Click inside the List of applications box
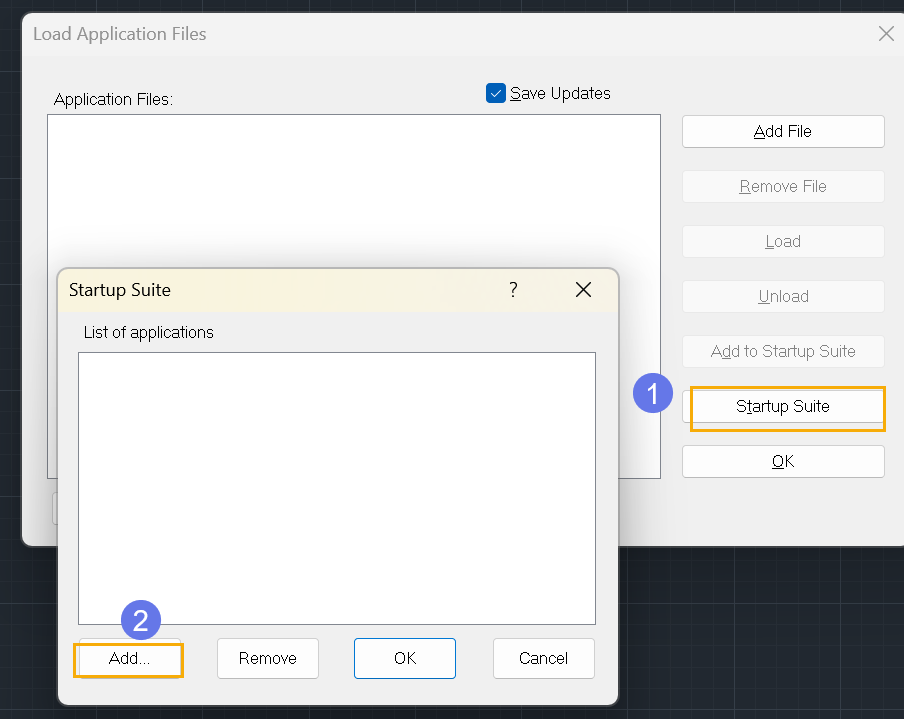904x719 pixels. coord(337,488)
